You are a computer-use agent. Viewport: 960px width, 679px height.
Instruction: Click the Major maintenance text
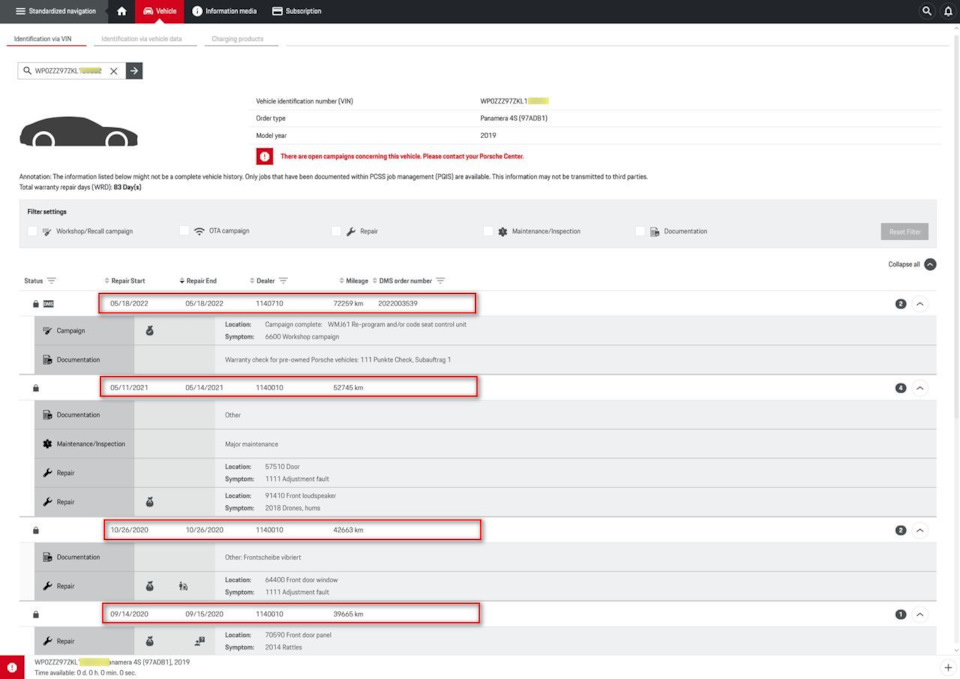[252, 445]
